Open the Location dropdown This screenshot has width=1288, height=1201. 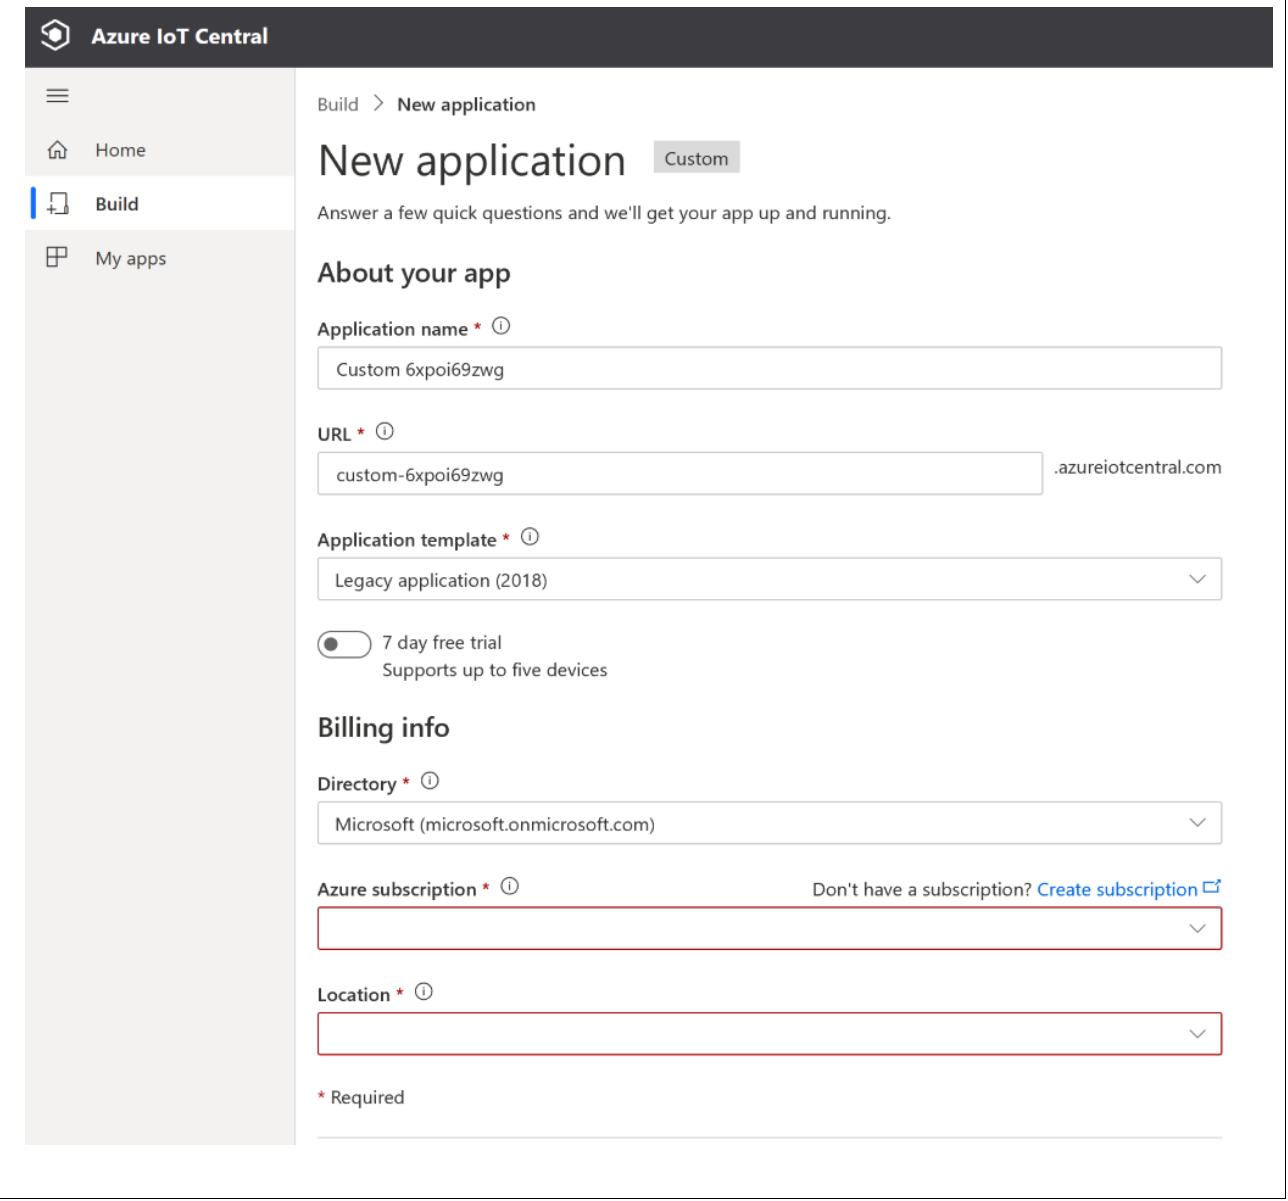coord(770,1034)
